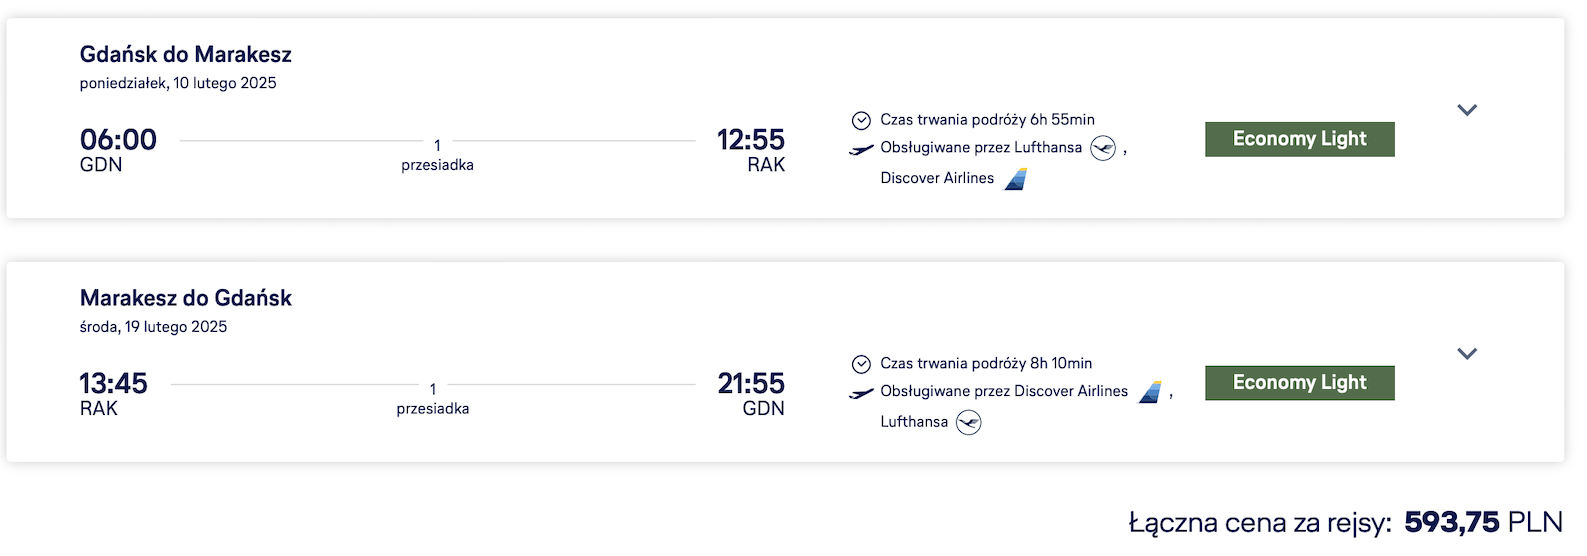The image size is (1587, 556).
Task: Click the Discover Airlines logo on the Marakesz–Gdańsk flight
Action: click(x=1150, y=392)
